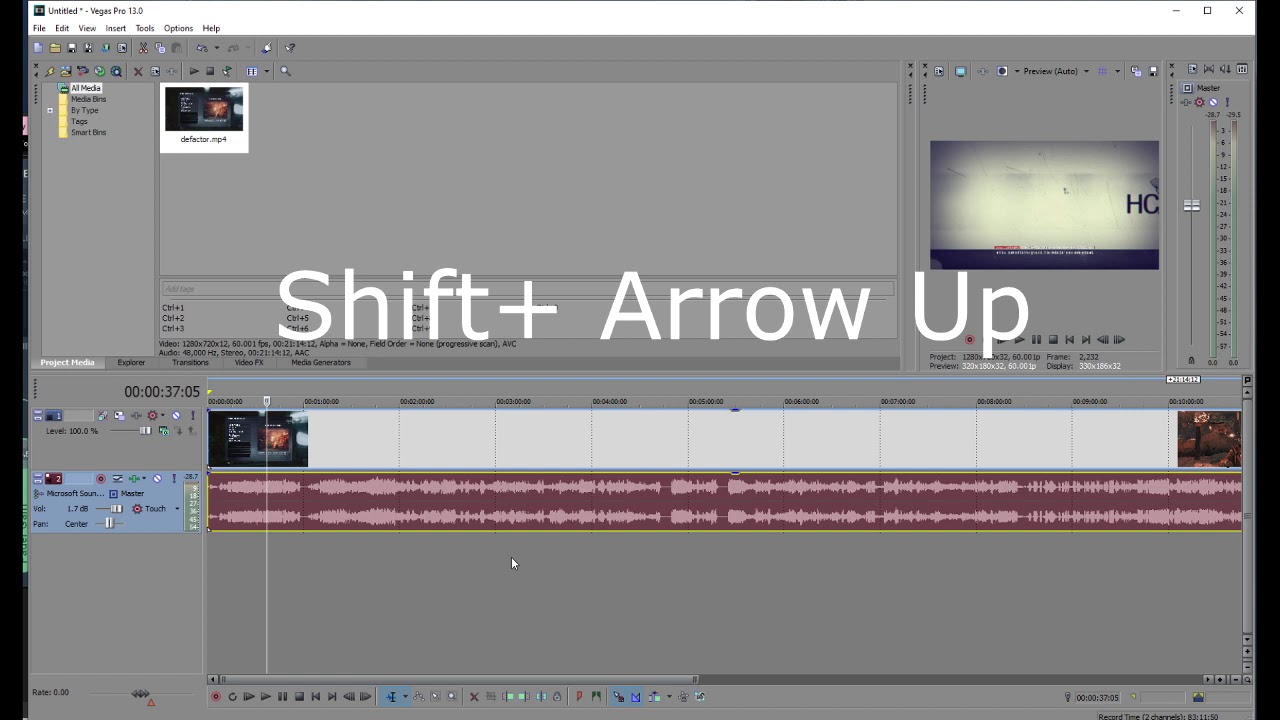1280x720 pixels.
Task: Mute audio track 2
Action: [157, 479]
